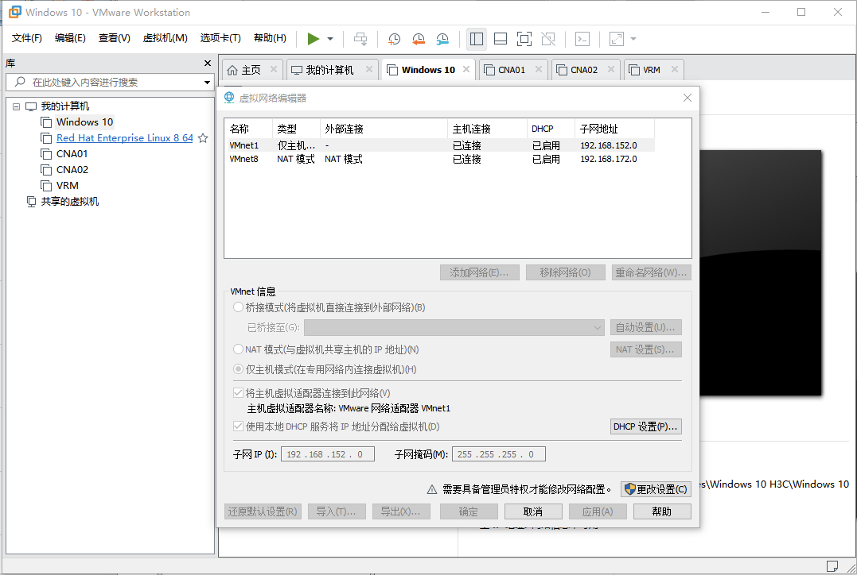Enter full screen mode
Viewport: 858px width, 576px height.
coord(524,39)
